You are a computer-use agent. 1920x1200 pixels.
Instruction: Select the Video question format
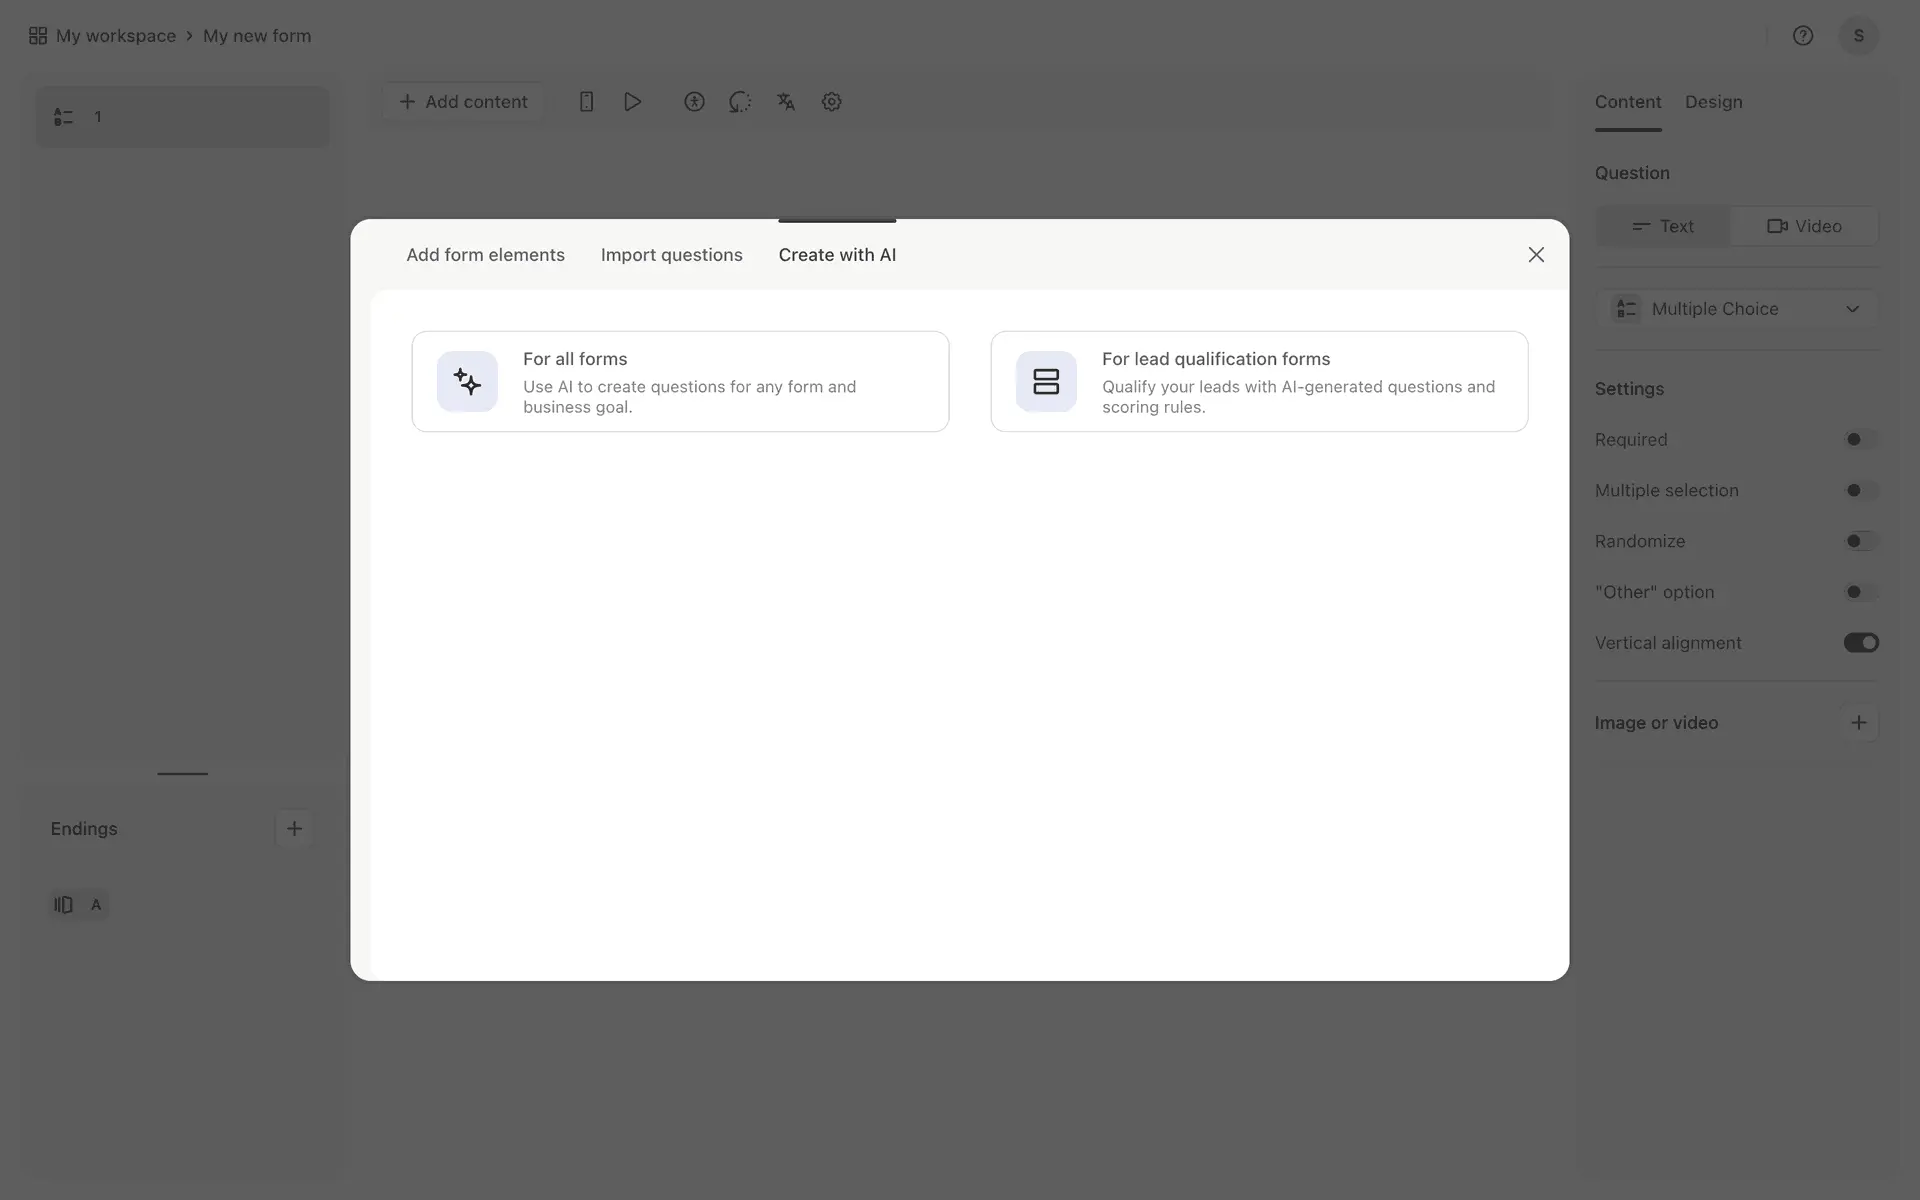point(1804,227)
